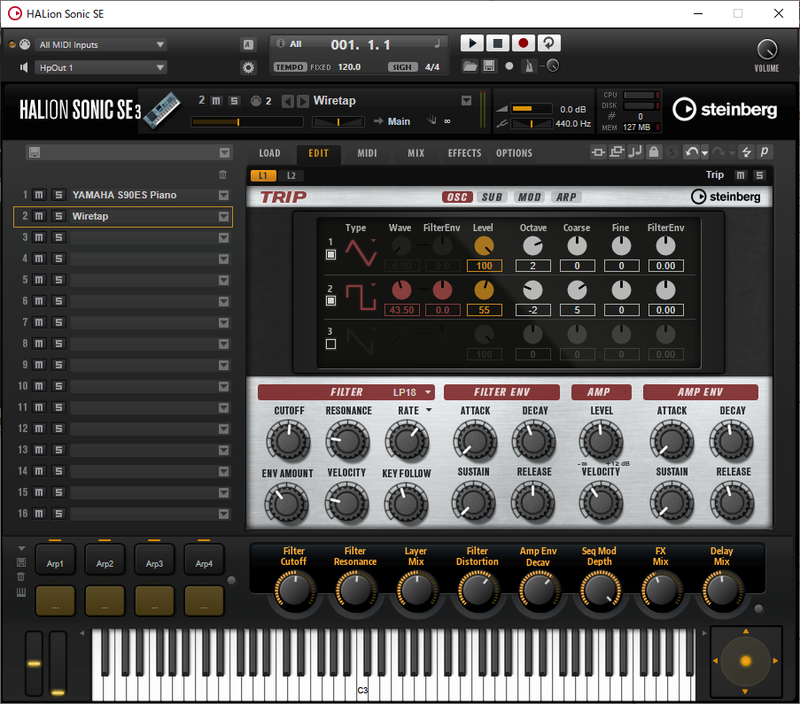Mute the Trip layer
Image resolution: width=800 pixels, height=704 pixels.
click(x=740, y=175)
